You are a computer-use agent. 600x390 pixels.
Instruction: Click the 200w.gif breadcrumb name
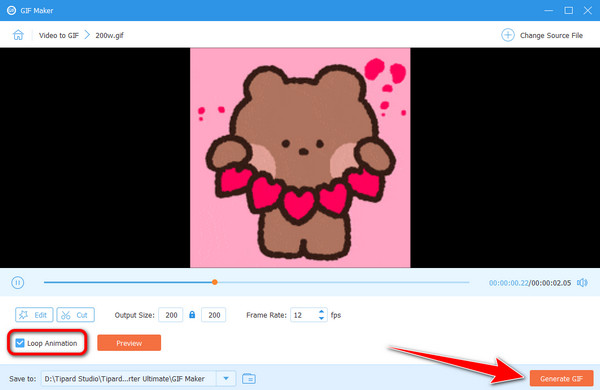point(109,35)
